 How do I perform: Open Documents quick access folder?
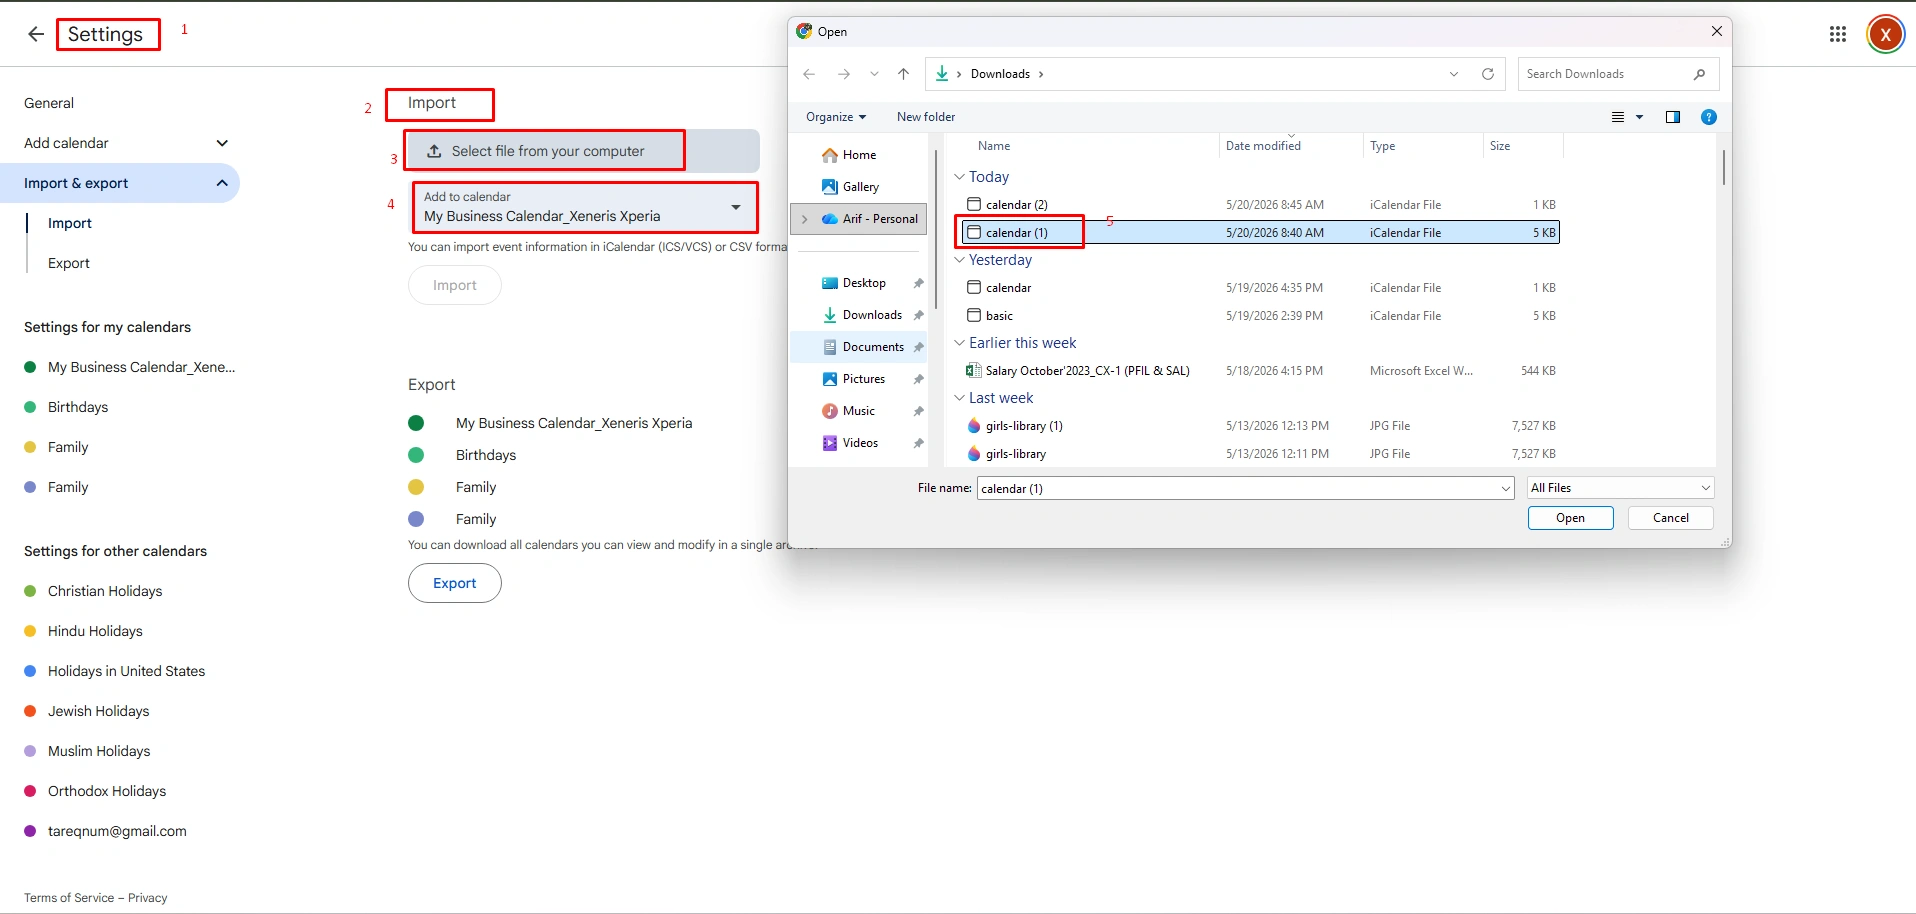tap(872, 347)
